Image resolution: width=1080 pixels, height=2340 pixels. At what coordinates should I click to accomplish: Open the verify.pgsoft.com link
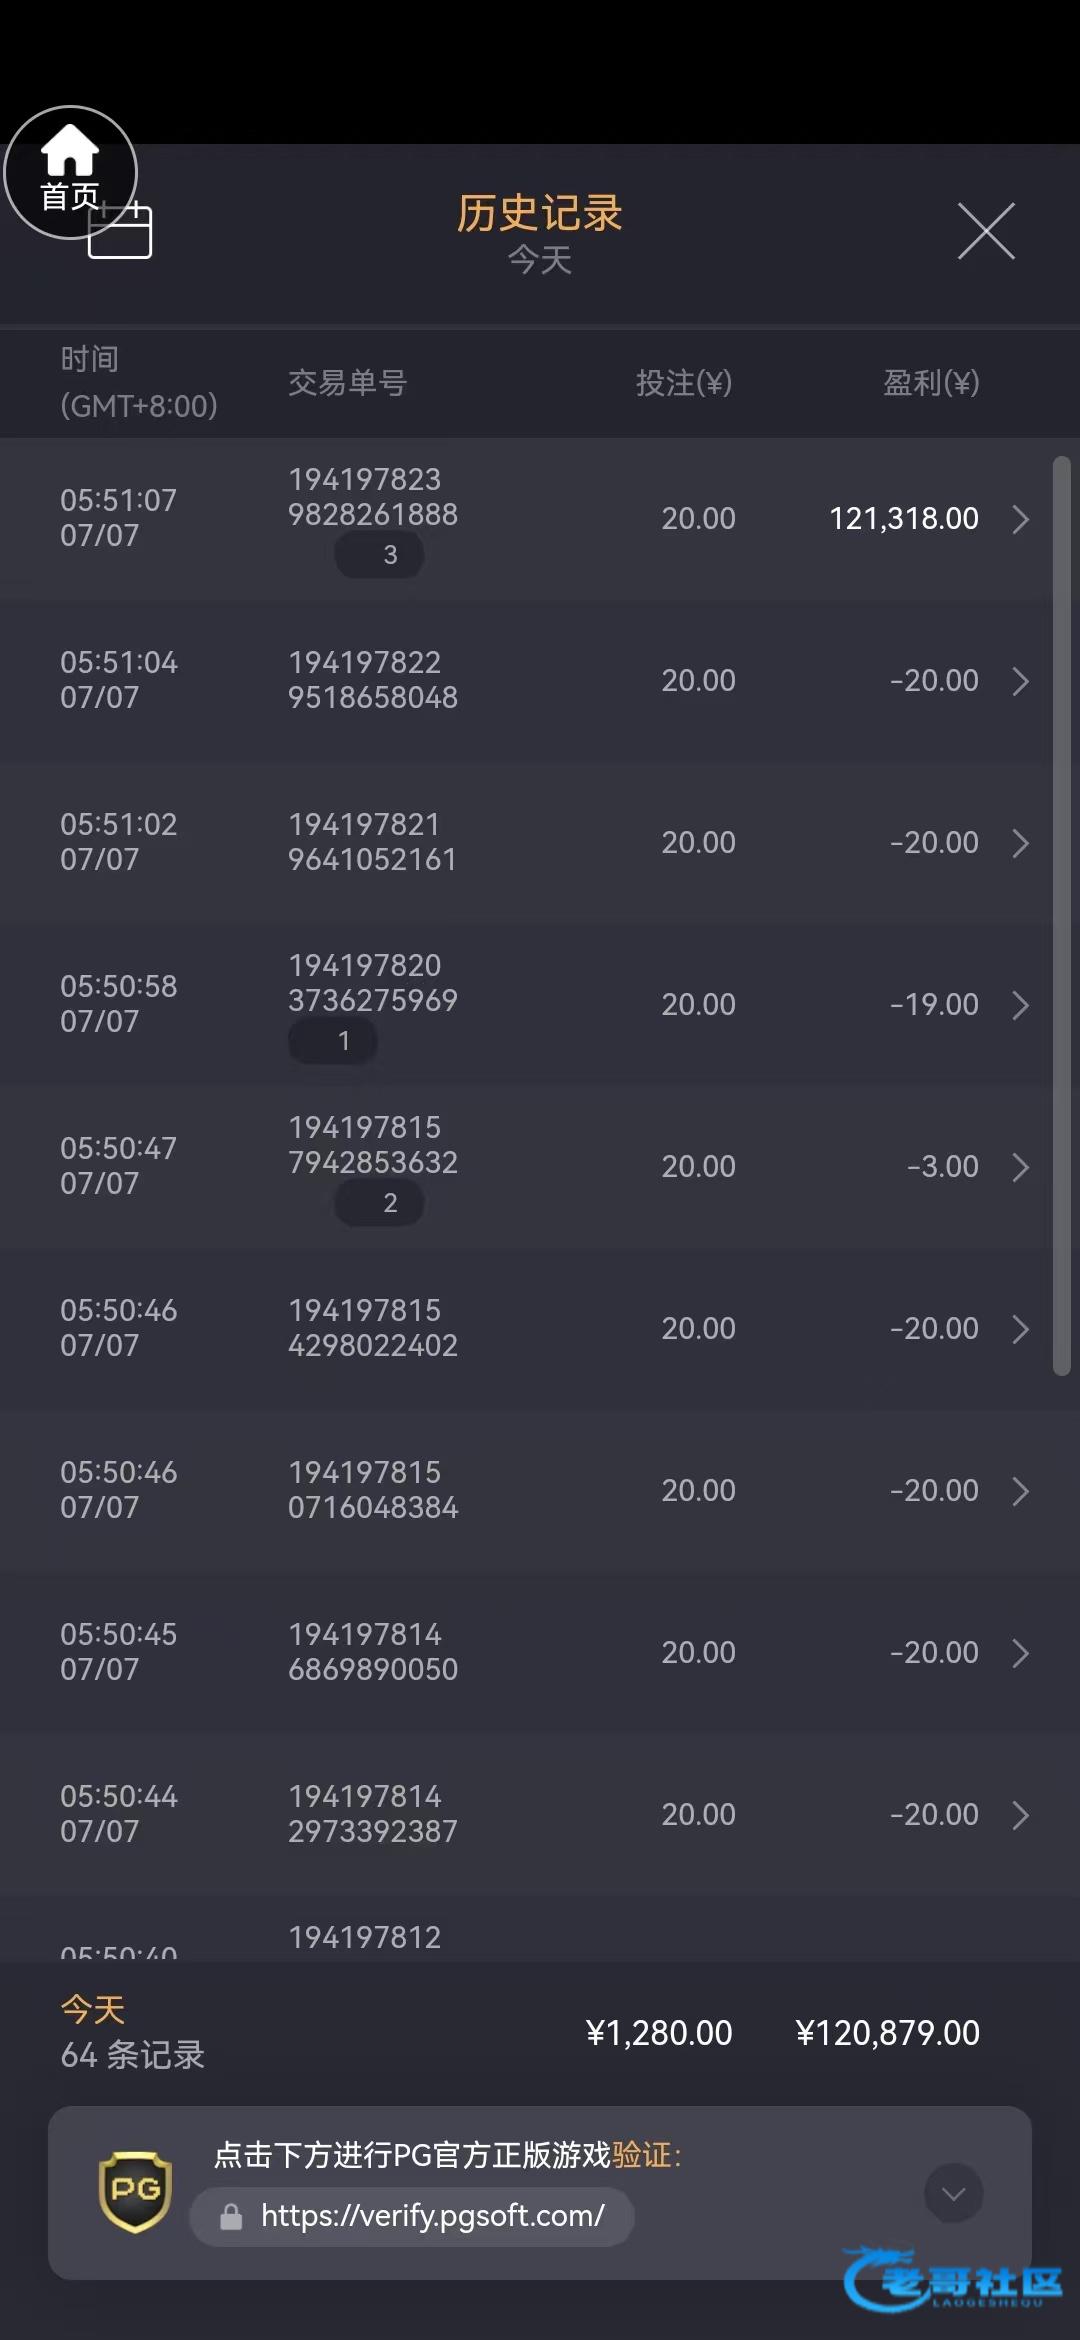coord(432,2216)
